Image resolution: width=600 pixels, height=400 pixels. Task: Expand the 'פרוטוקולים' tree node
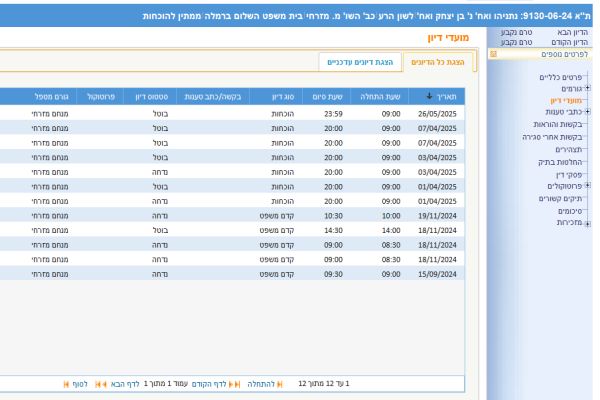click(x=587, y=186)
